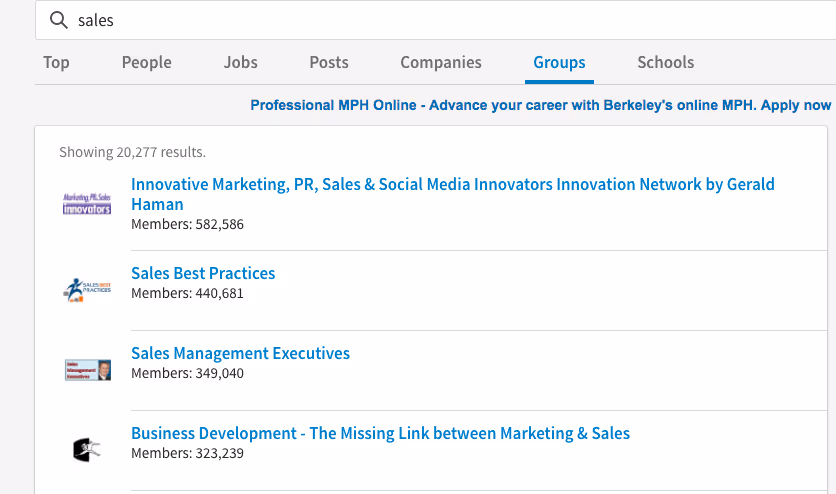Click the search field containing "sales"
Screen dimensions: 836x494
400,20
